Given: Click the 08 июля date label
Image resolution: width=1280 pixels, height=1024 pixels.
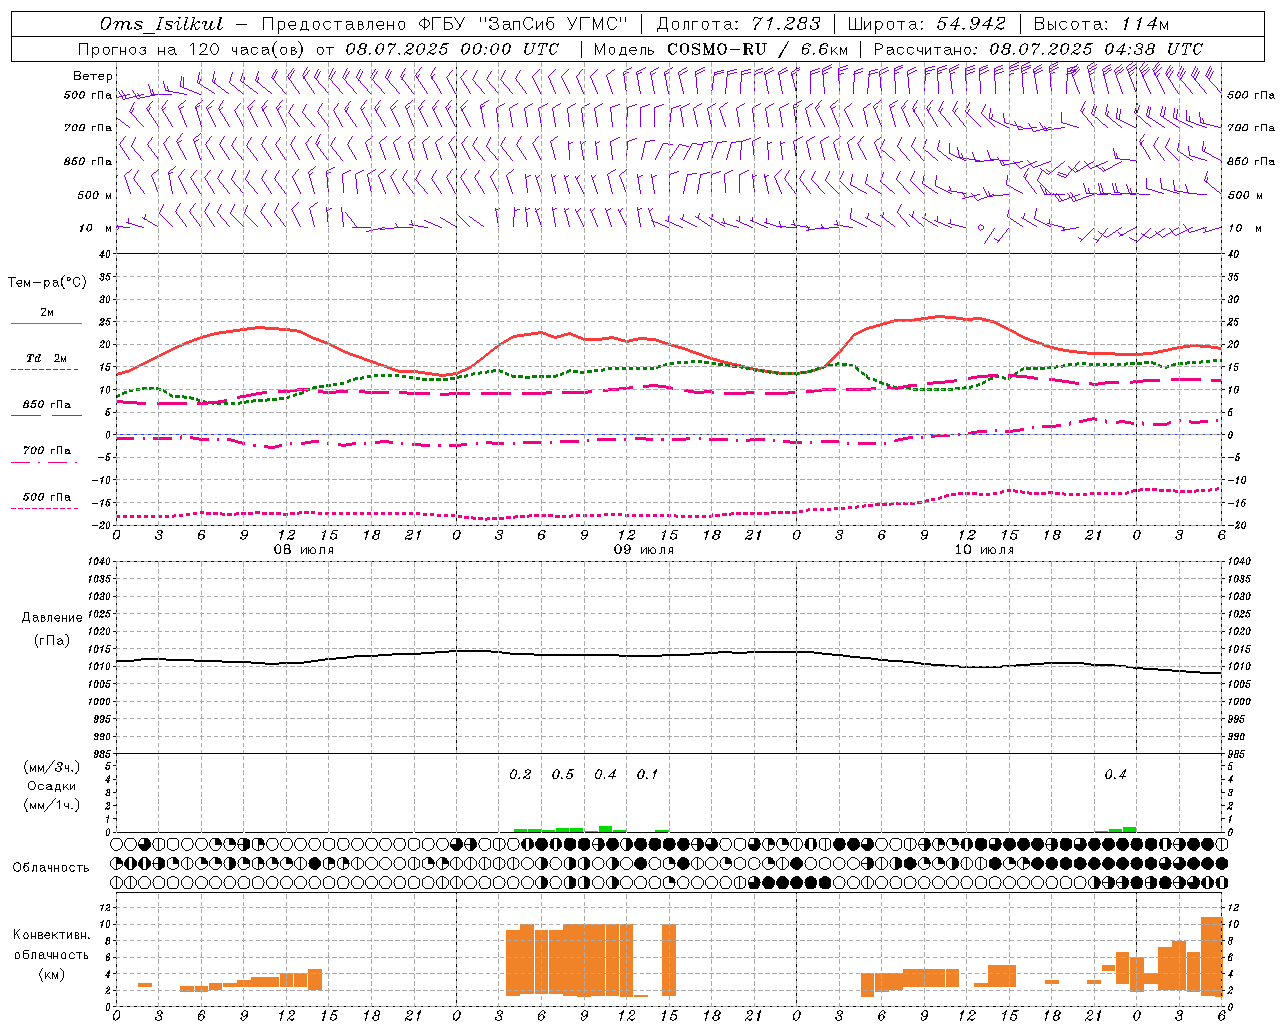Looking at the screenshot, I should pyautogui.click(x=304, y=550).
